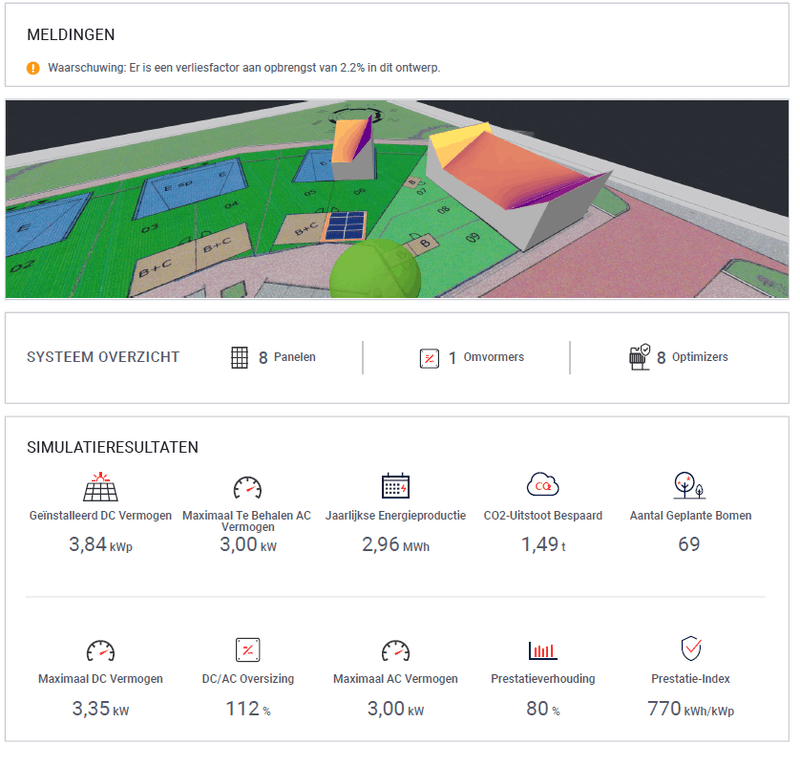Click the value '3,84 kWp'

(101, 545)
